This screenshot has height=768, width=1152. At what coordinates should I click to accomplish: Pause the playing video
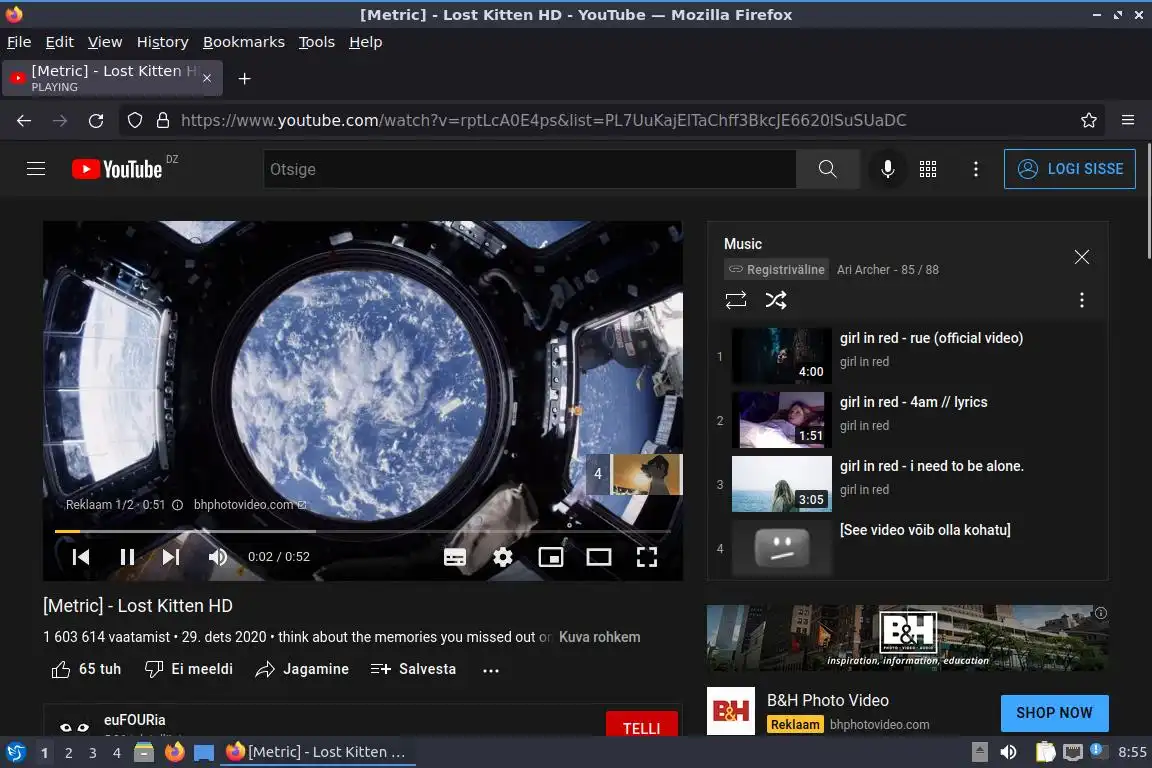[127, 557]
